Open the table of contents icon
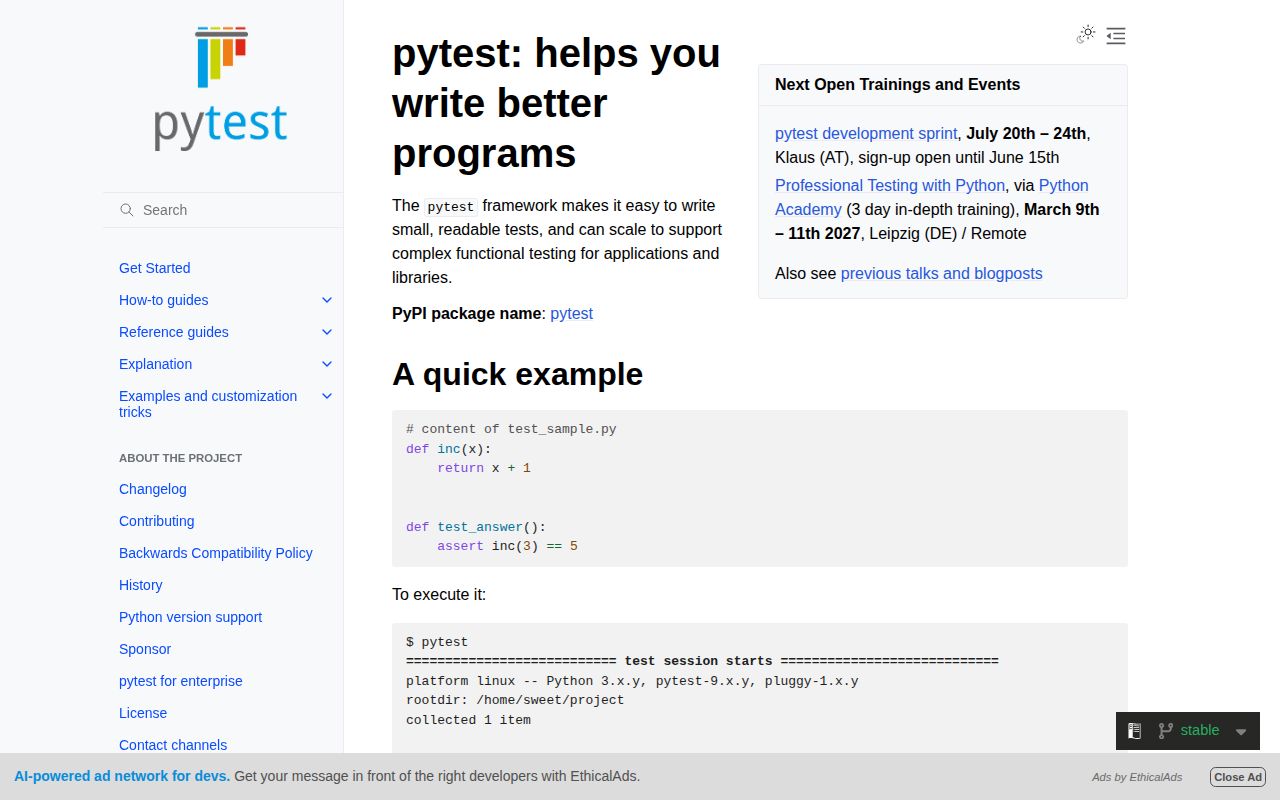Viewport: 1280px width, 800px height. point(1116,36)
